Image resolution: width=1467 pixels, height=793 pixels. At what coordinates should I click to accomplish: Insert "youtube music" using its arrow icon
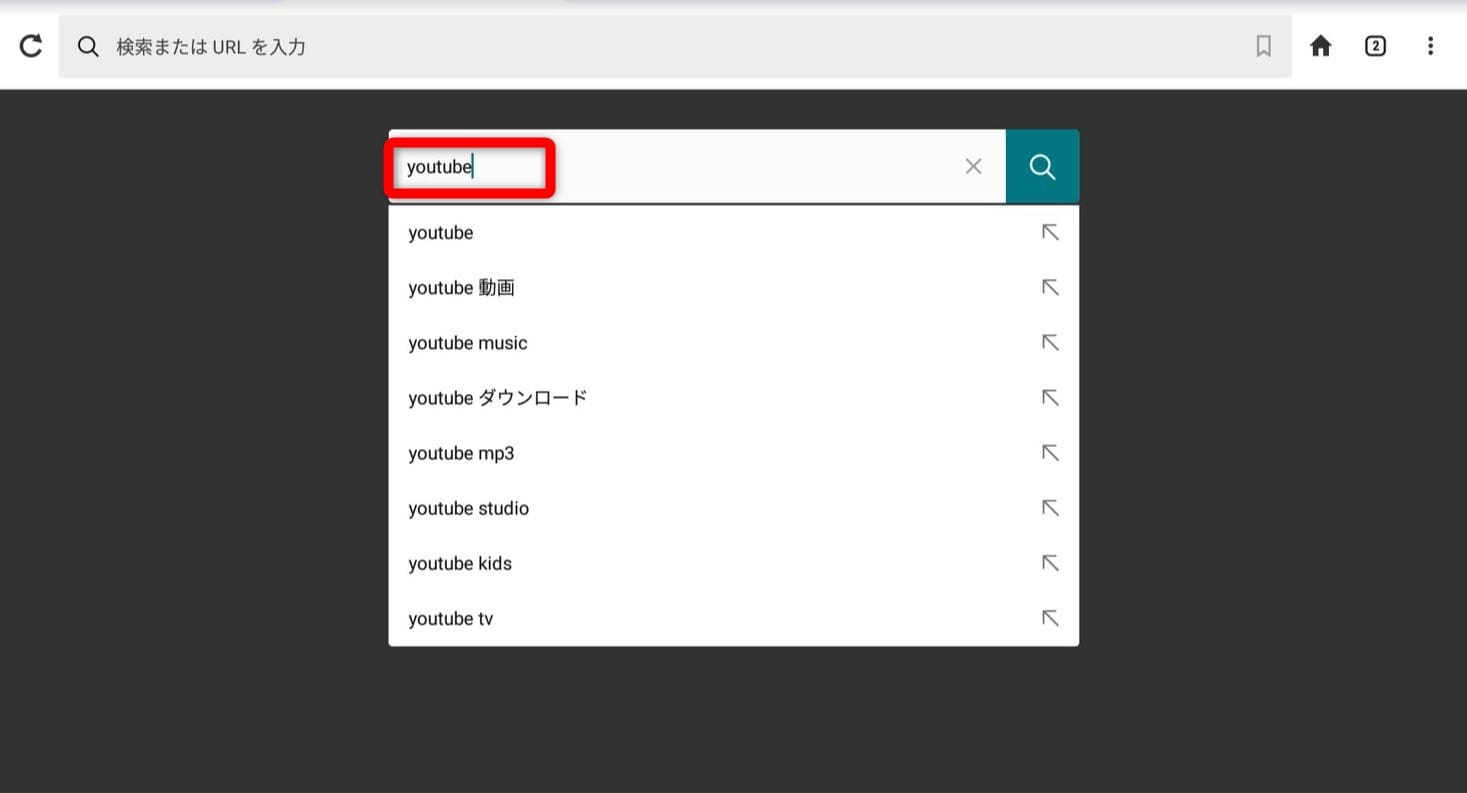coord(1049,343)
